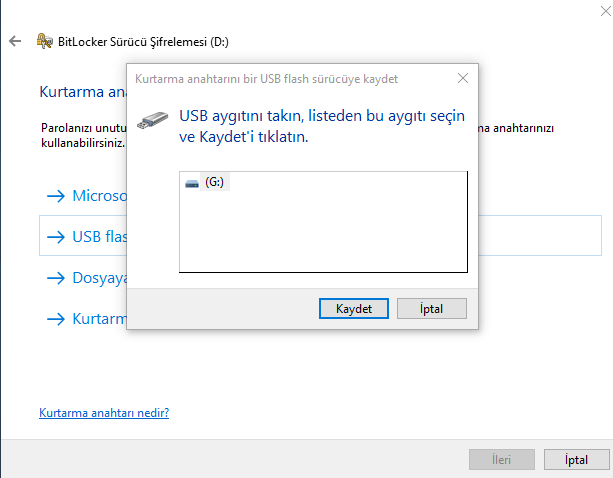This screenshot has height=478, width=613.
Task: Click the arrow beside the bottom Kurtarma option
Action: click(54, 319)
